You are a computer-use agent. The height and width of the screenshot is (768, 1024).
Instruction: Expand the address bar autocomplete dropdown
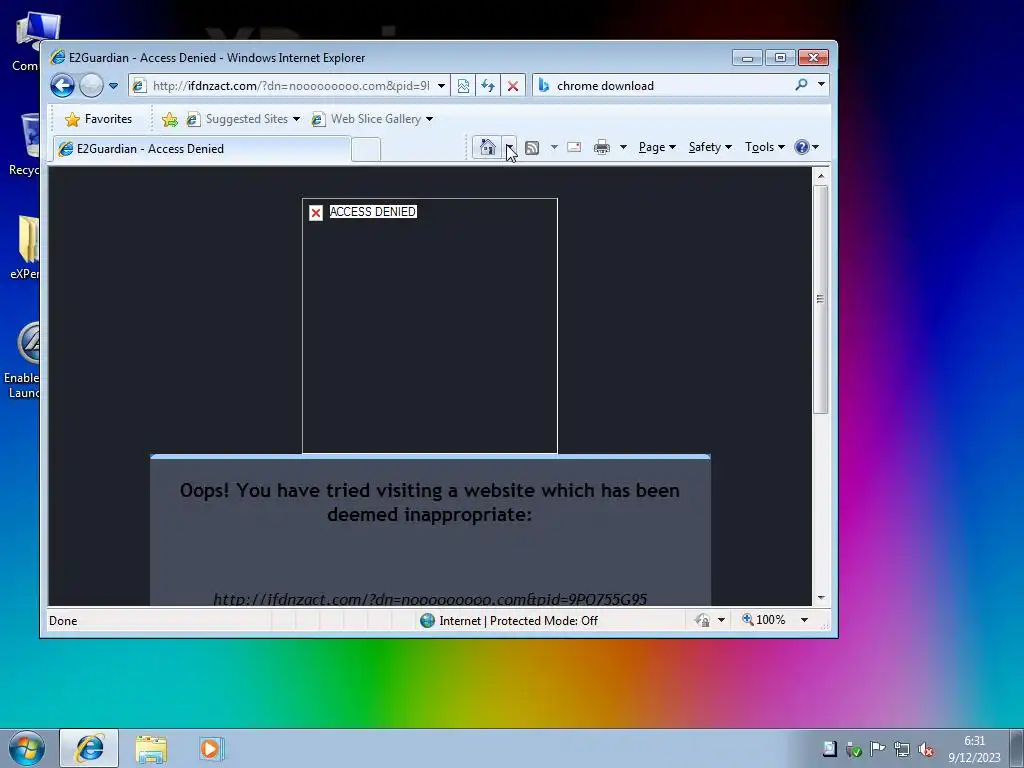tap(441, 86)
